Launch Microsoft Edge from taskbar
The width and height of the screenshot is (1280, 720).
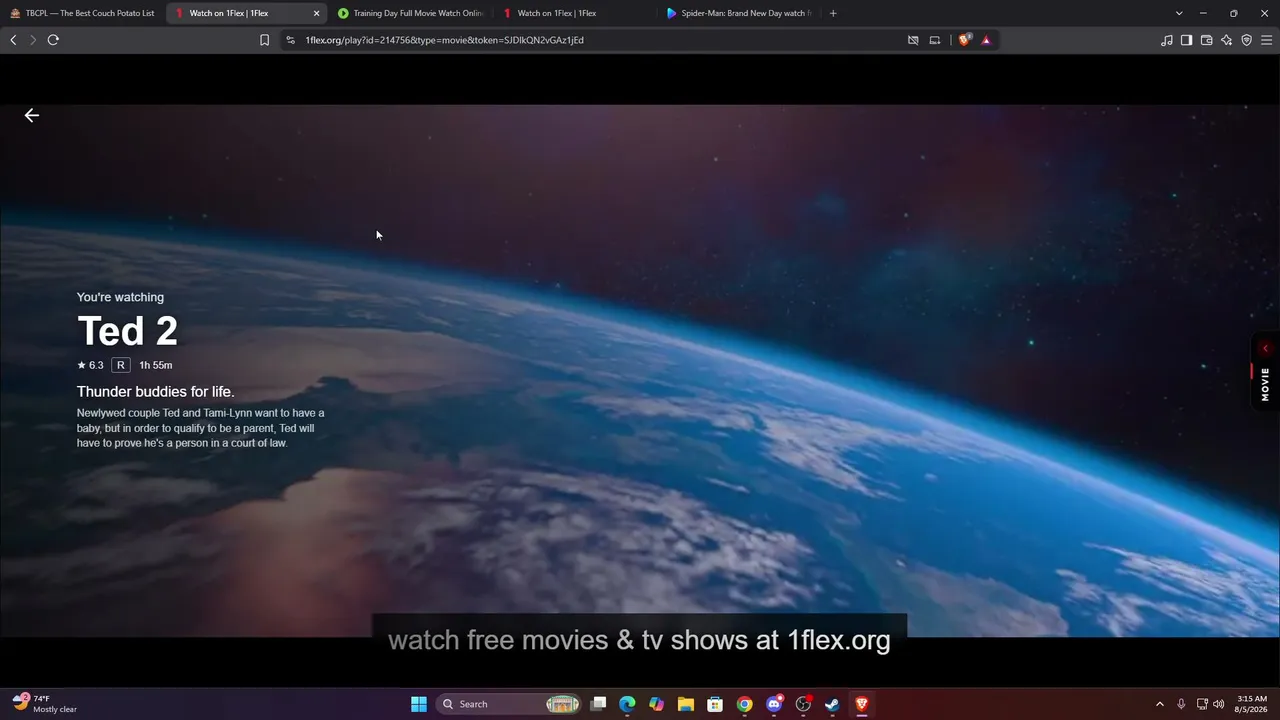627,704
